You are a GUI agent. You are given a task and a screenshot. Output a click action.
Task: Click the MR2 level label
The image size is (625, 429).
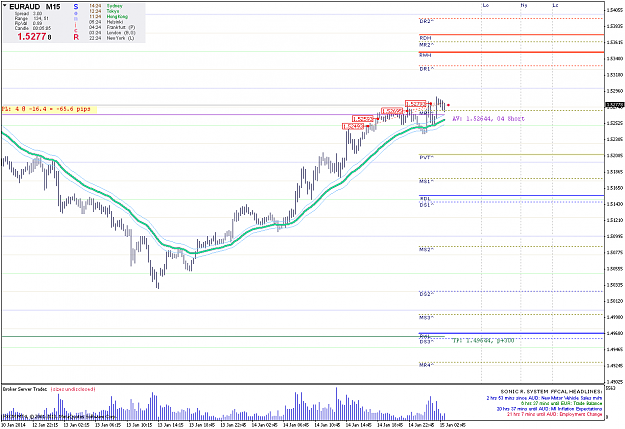[426, 45]
